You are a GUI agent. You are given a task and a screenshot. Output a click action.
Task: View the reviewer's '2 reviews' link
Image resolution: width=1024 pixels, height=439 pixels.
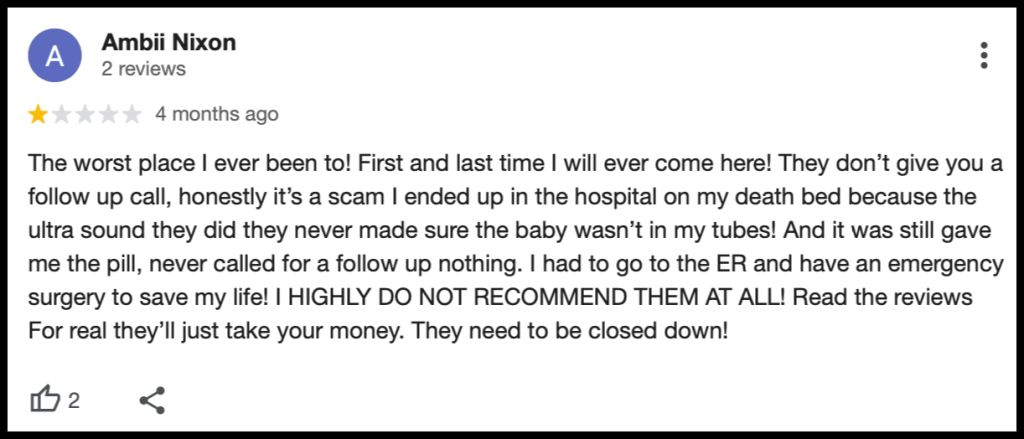pos(144,69)
